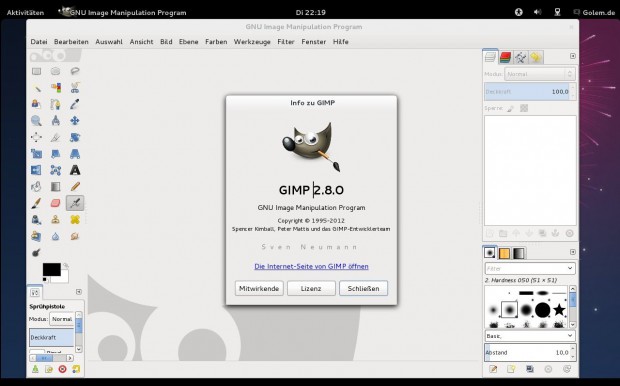Switch to the Undo History tab
Viewport: 620px width, 386px height.
[x=536, y=57]
